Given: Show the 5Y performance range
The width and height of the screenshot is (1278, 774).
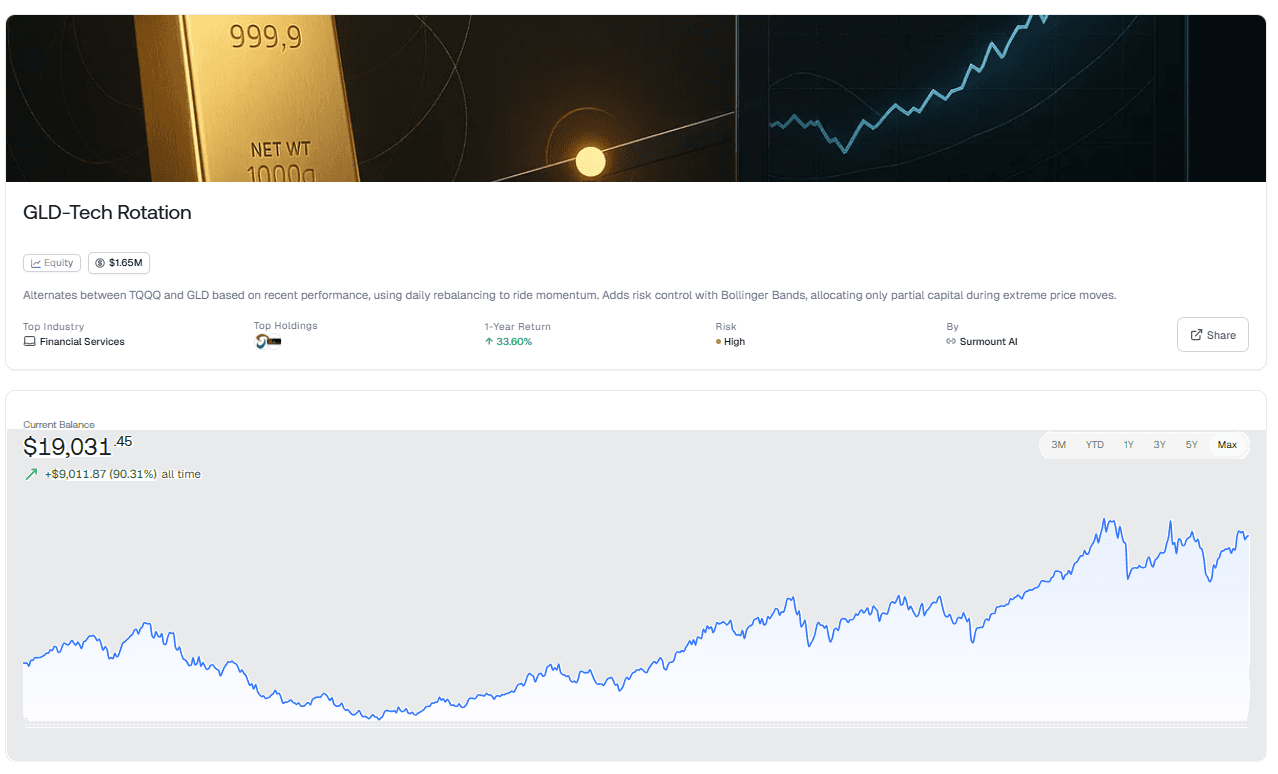Looking at the screenshot, I should tap(1191, 445).
